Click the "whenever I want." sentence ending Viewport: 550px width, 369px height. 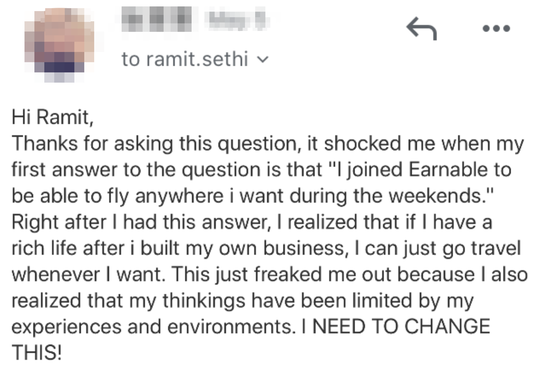[x=88, y=274]
